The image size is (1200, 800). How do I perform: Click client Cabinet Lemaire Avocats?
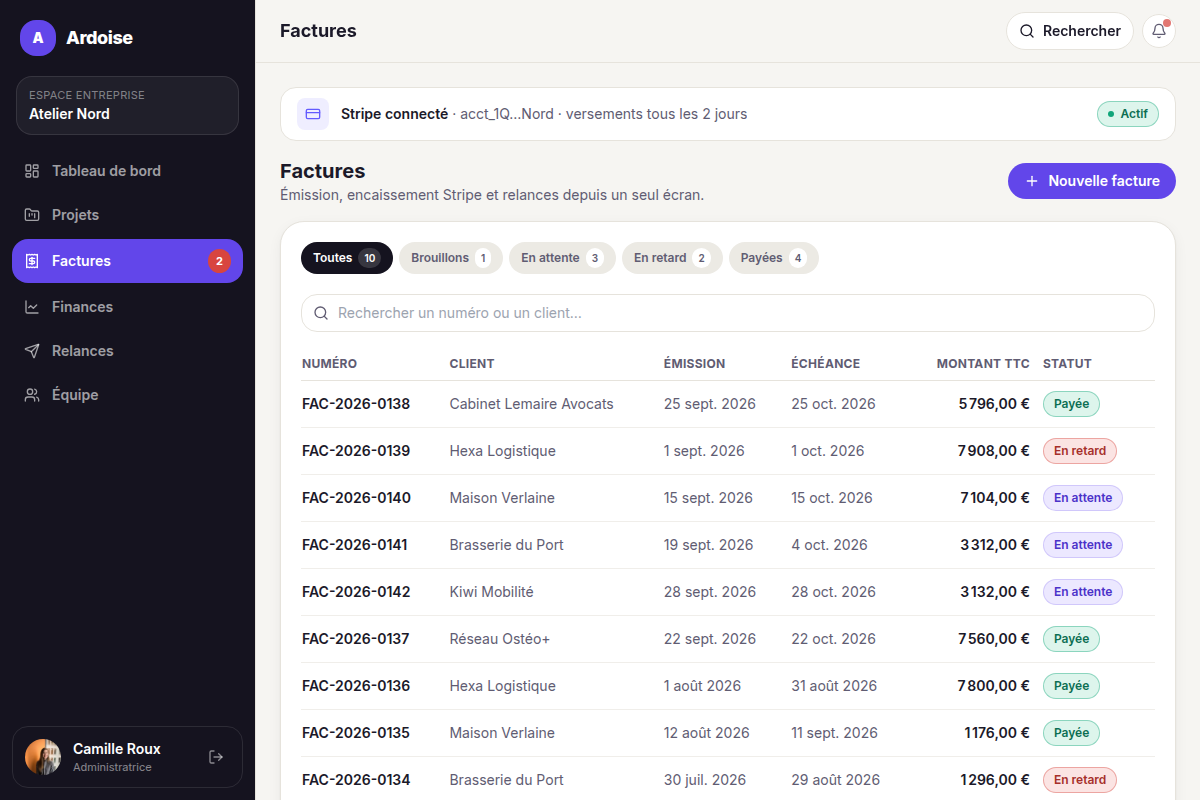click(x=532, y=404)
